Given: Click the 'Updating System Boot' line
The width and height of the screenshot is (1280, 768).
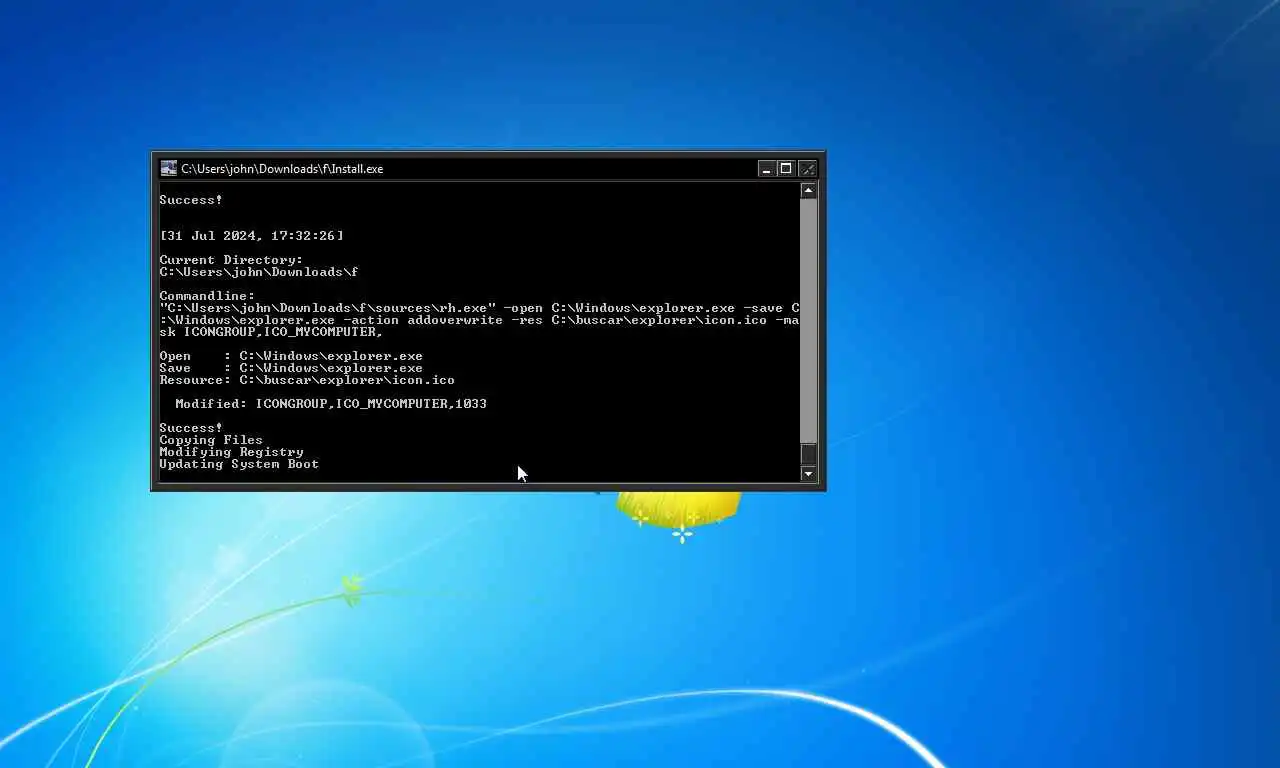Looking at the screenshot, I should 239,464.
